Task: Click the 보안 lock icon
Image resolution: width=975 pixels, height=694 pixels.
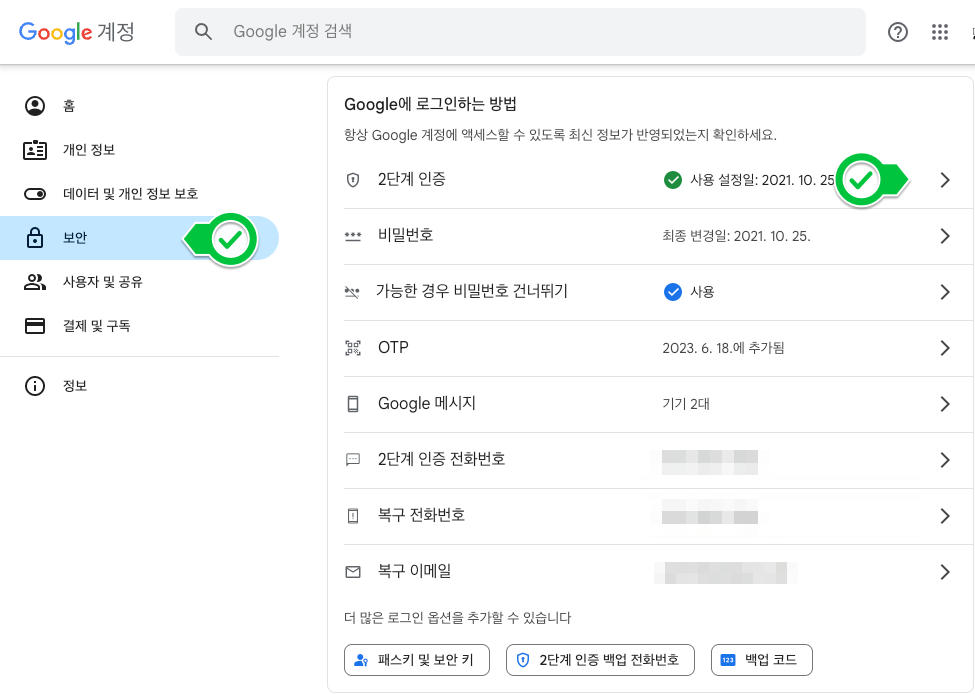Action: 35,238
